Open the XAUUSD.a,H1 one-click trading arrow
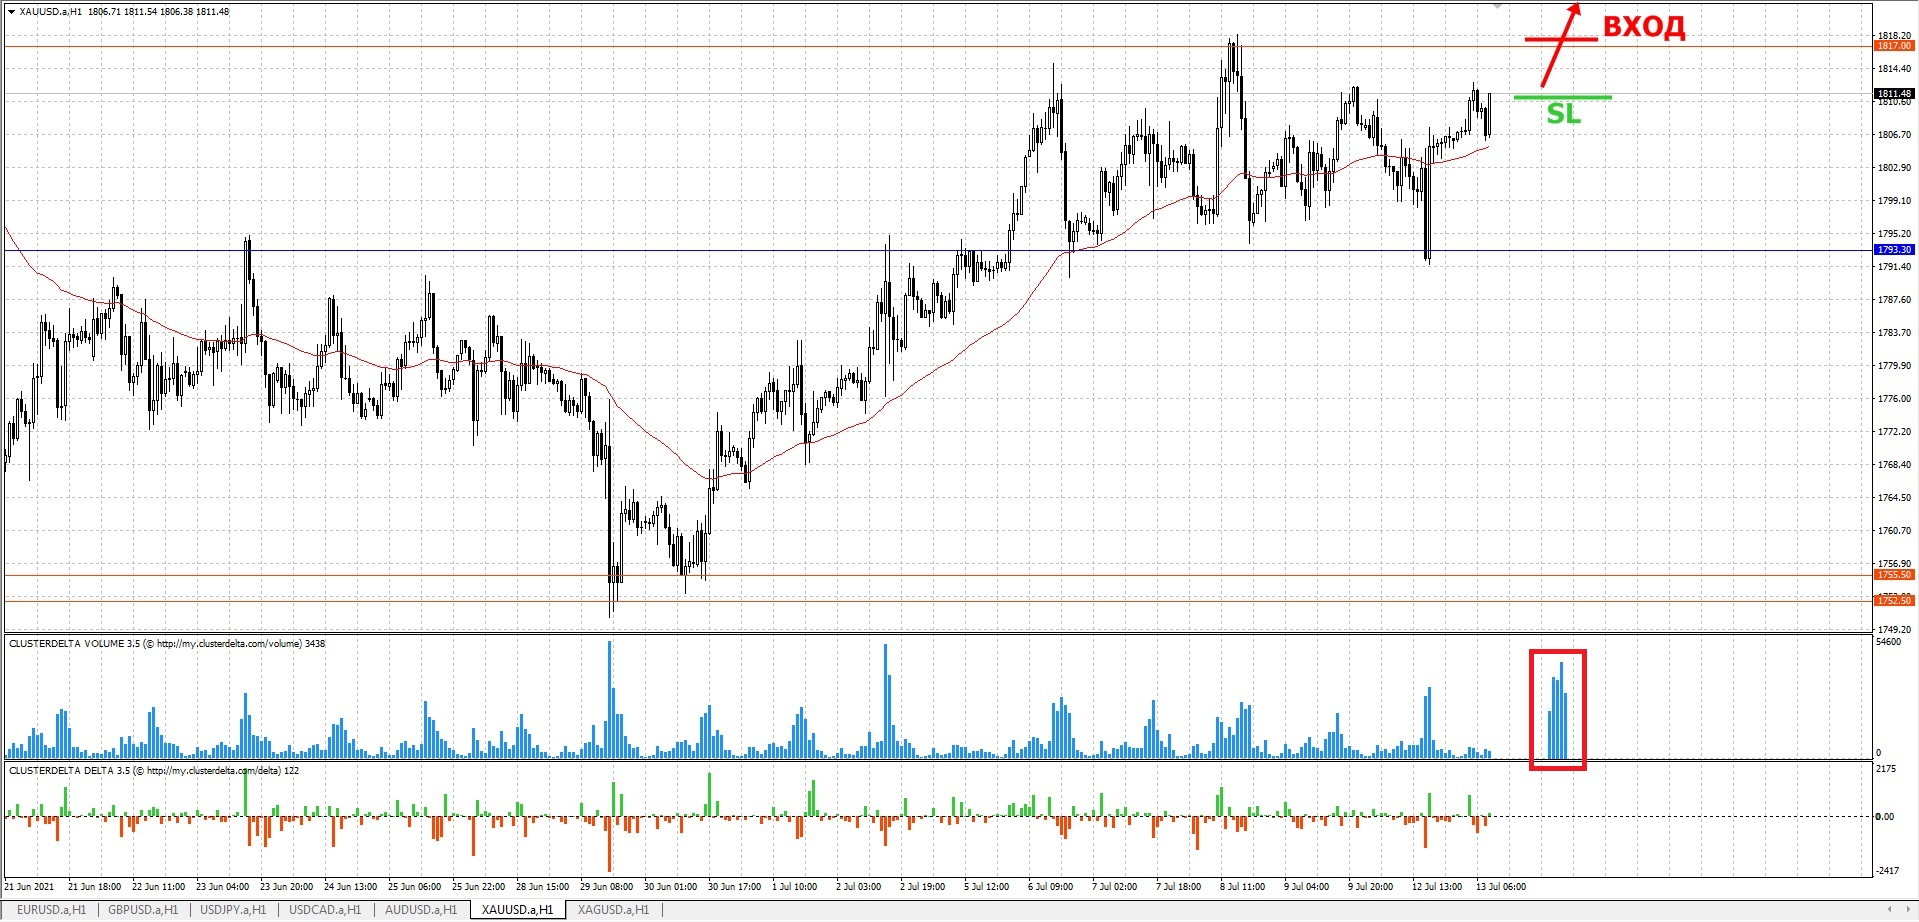1919x922 pixels. (x=11, y=12)
